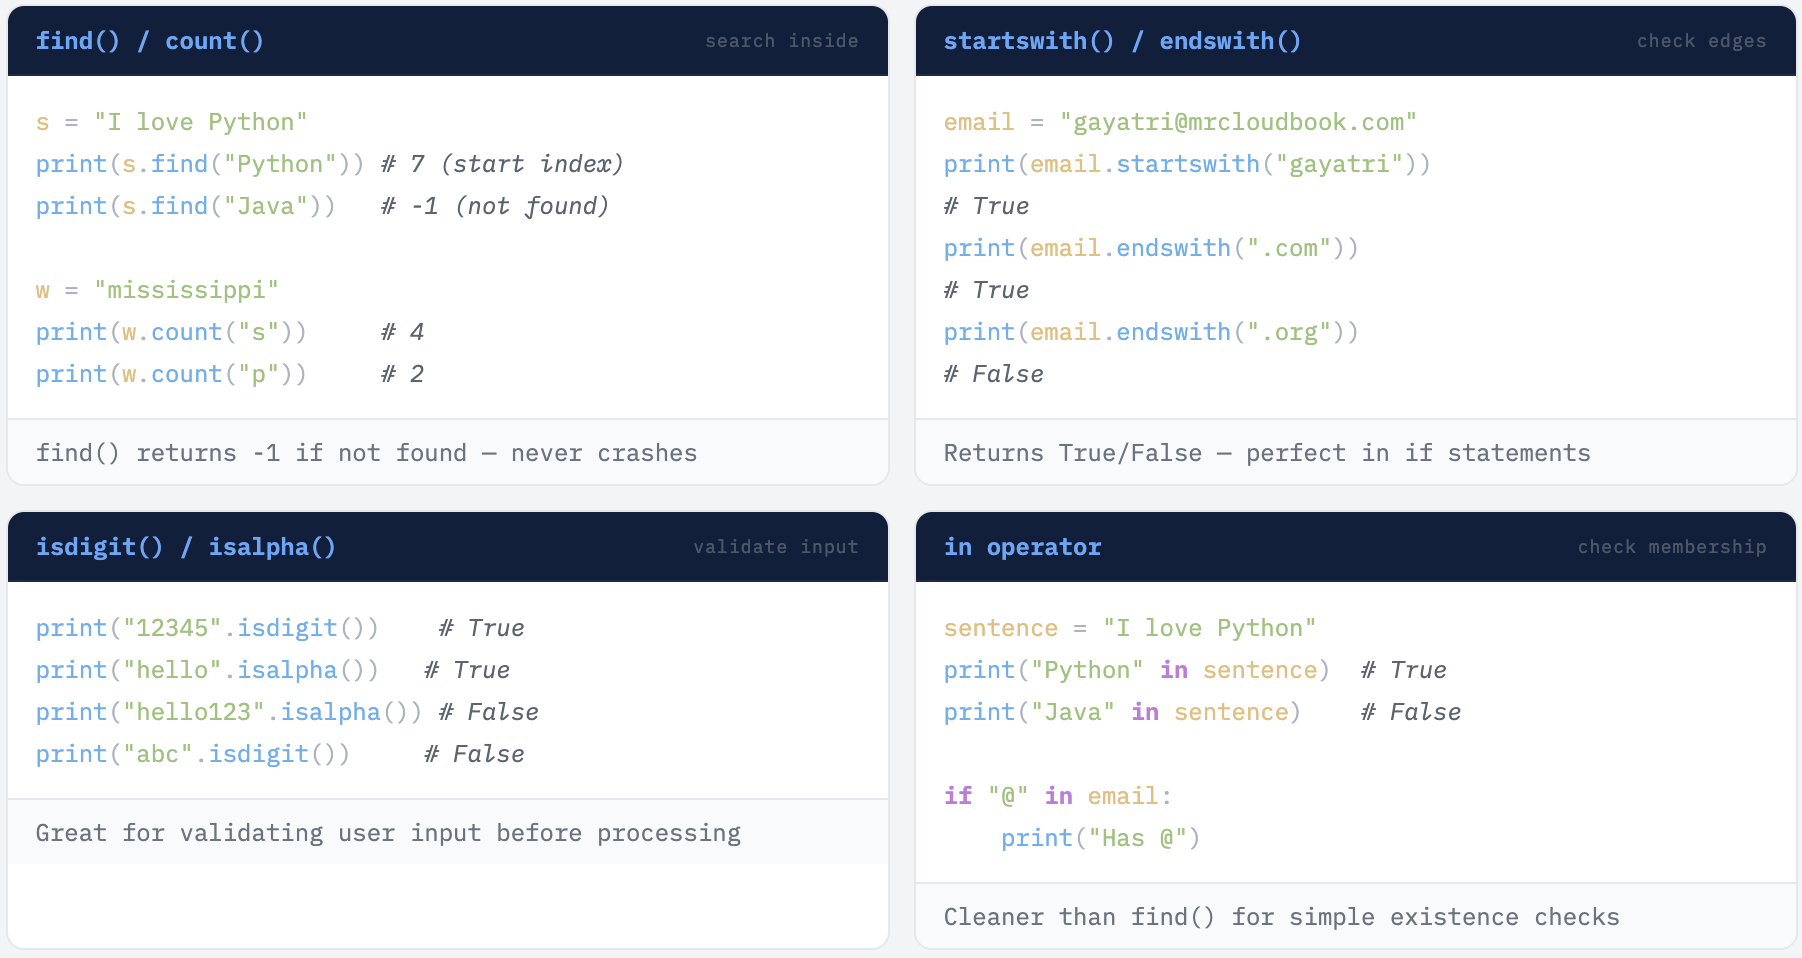Click the "find() returns -1 if not found" footer note
Screen dimensions: 1802x958
[x=366, y=453]
